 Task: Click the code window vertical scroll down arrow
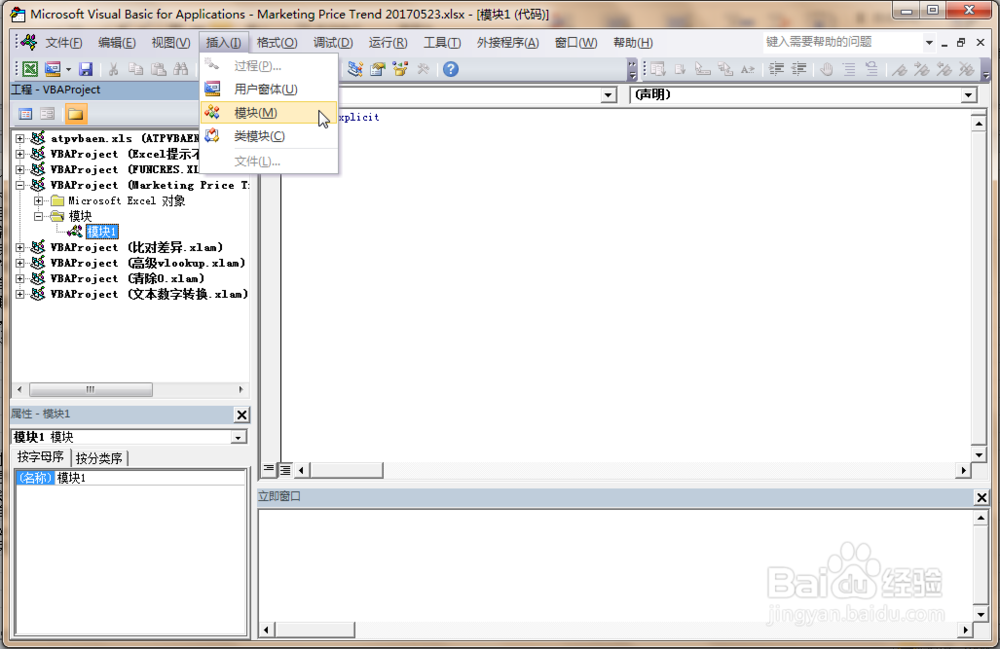pyautogui.click(x=979, y=455)
